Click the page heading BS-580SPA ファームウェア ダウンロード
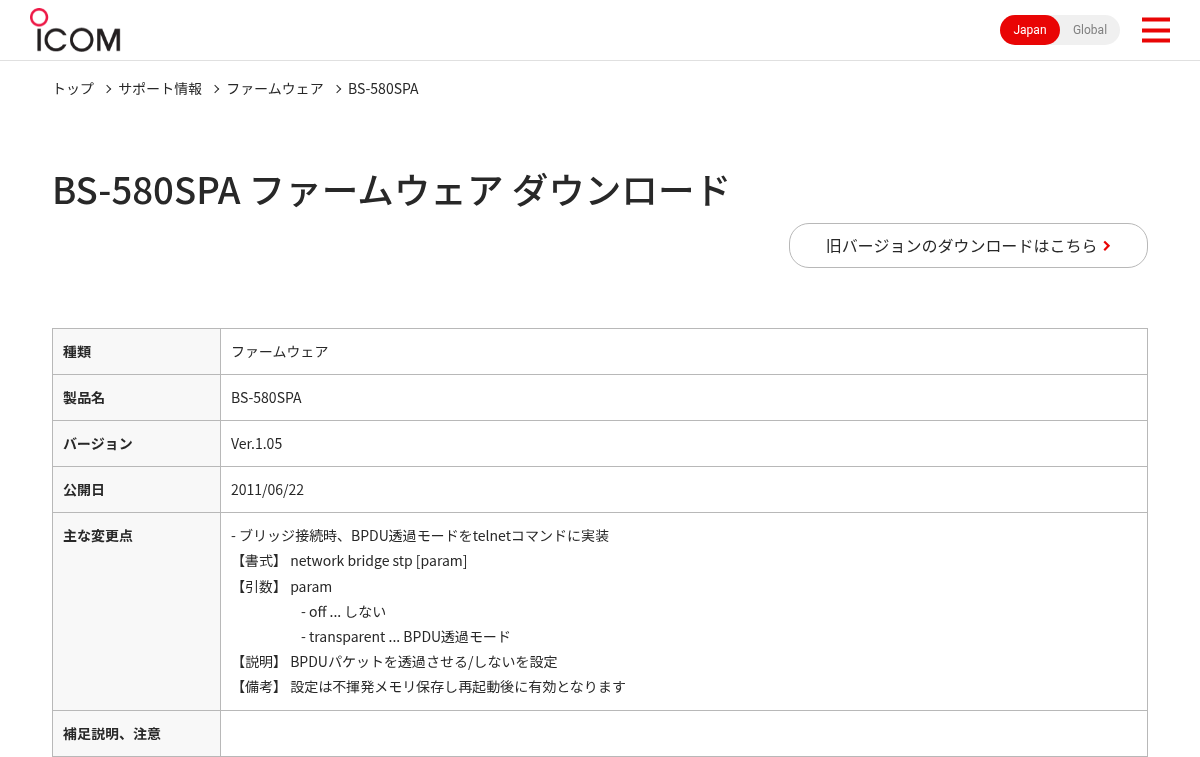1200x757 pixels. 391,190
